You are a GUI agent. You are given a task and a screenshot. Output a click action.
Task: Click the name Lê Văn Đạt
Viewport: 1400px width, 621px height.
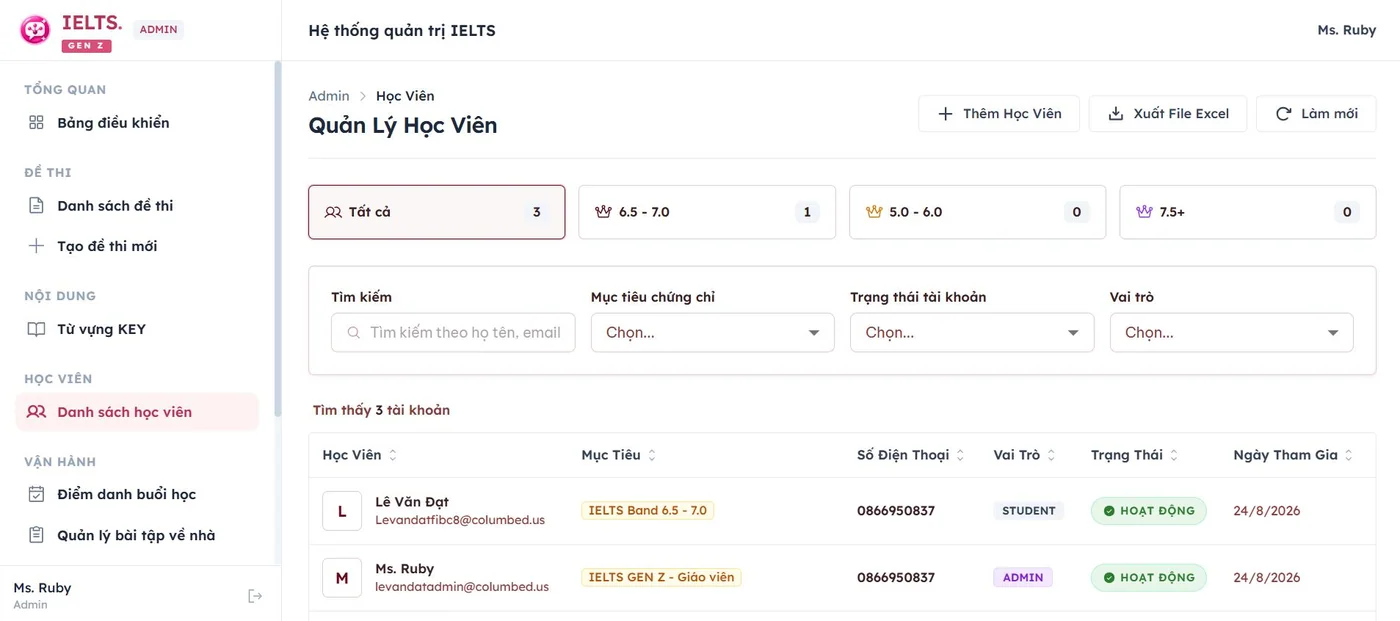pyautogui.click(x=412, y=502)
